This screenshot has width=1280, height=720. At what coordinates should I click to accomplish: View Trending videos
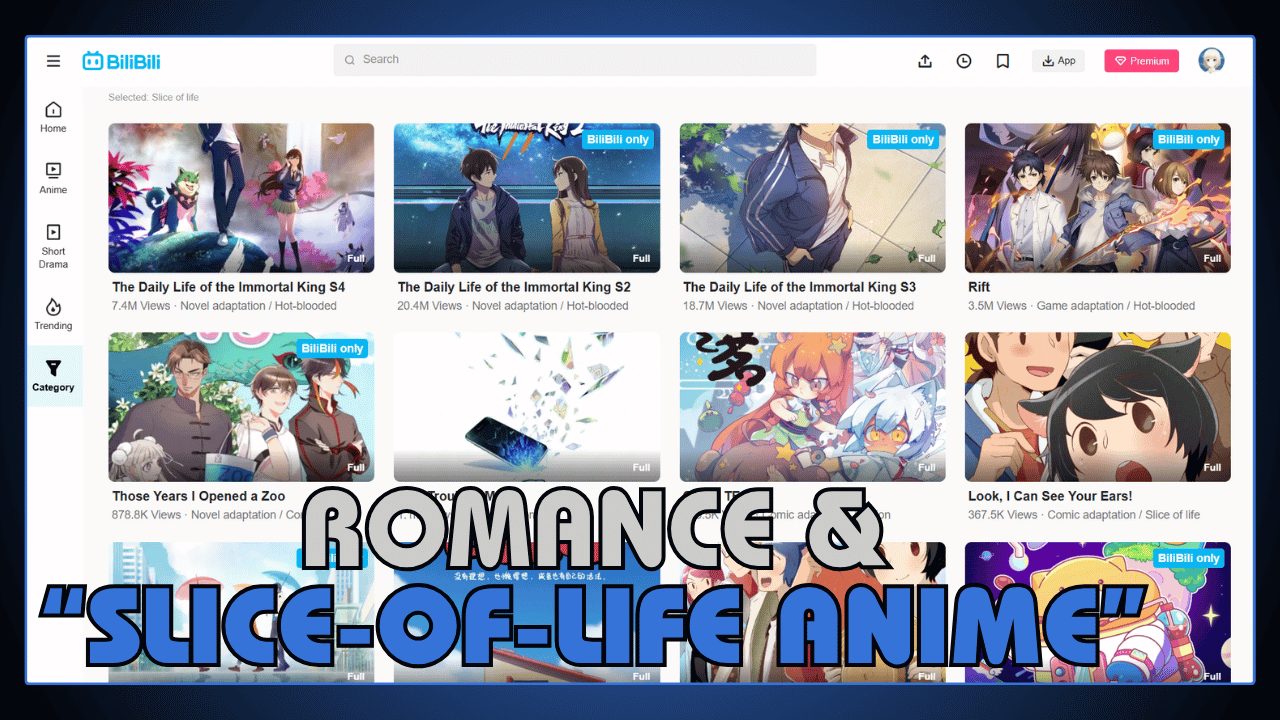(52, 315)
